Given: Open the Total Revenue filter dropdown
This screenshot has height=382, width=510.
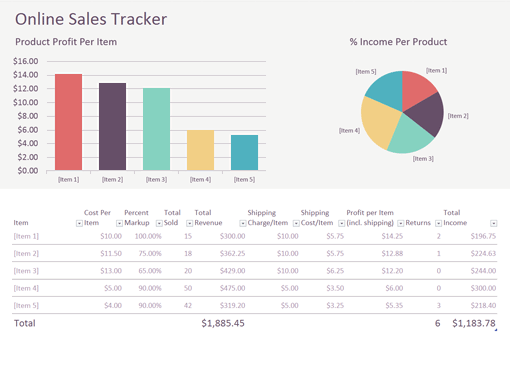Looking at the screenshot, I should click(x=243, y=223).
